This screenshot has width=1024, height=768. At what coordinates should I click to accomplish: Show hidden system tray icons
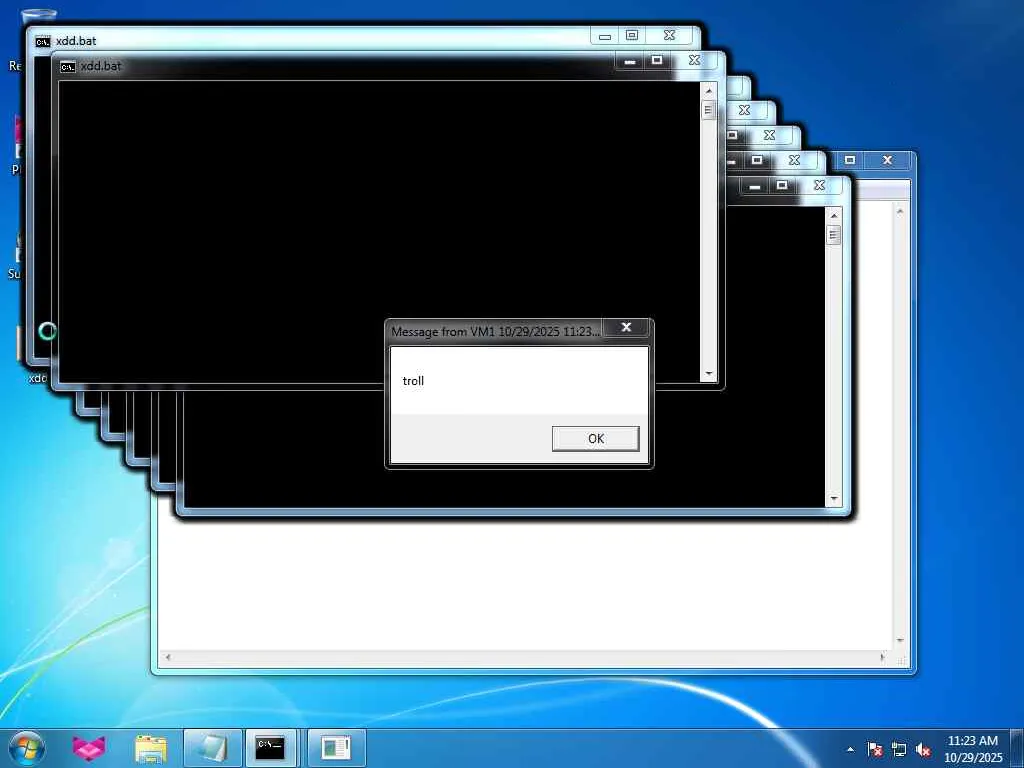point(850,749)
